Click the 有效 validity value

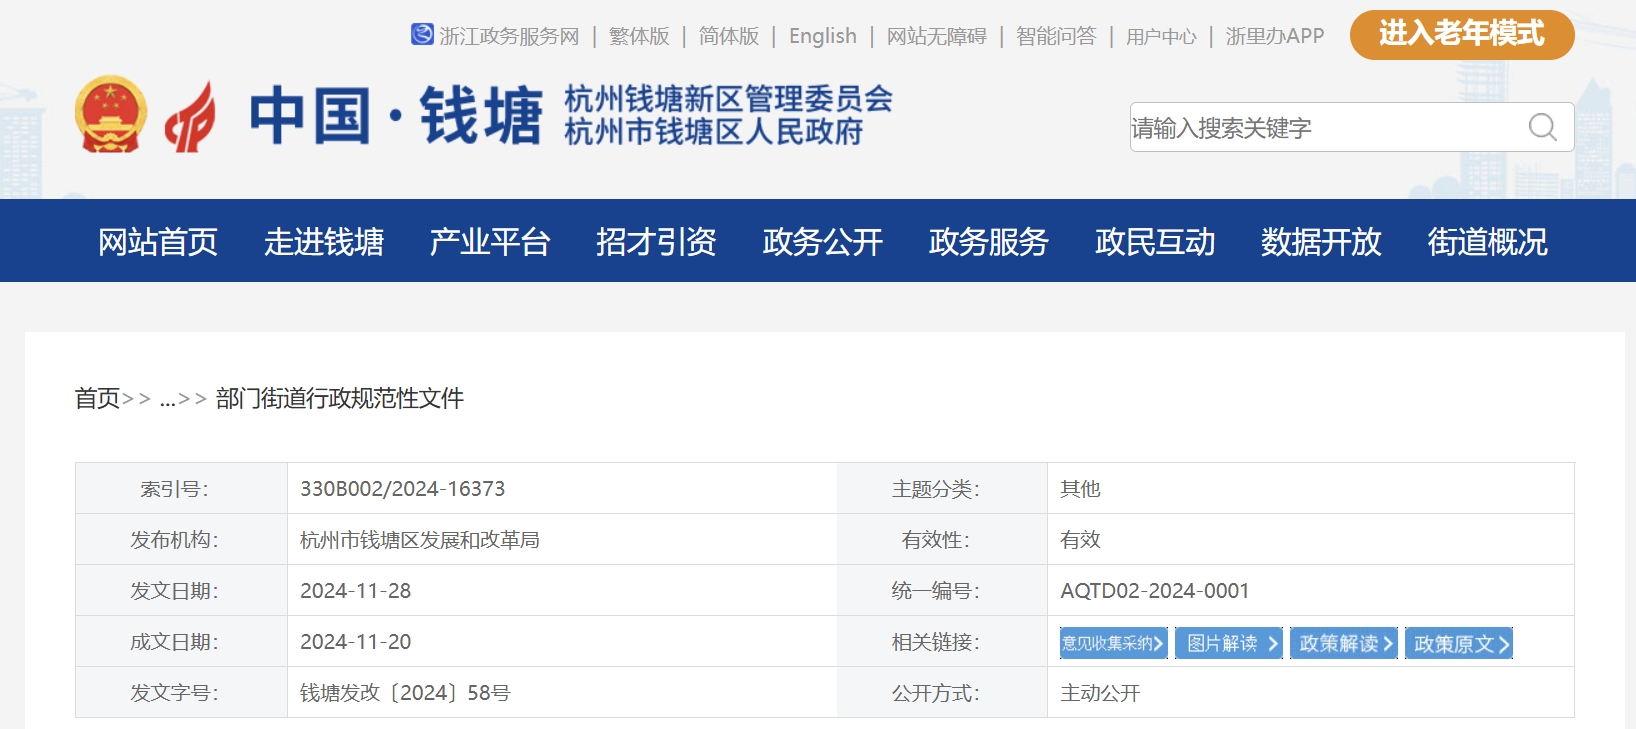[1080, 540]
